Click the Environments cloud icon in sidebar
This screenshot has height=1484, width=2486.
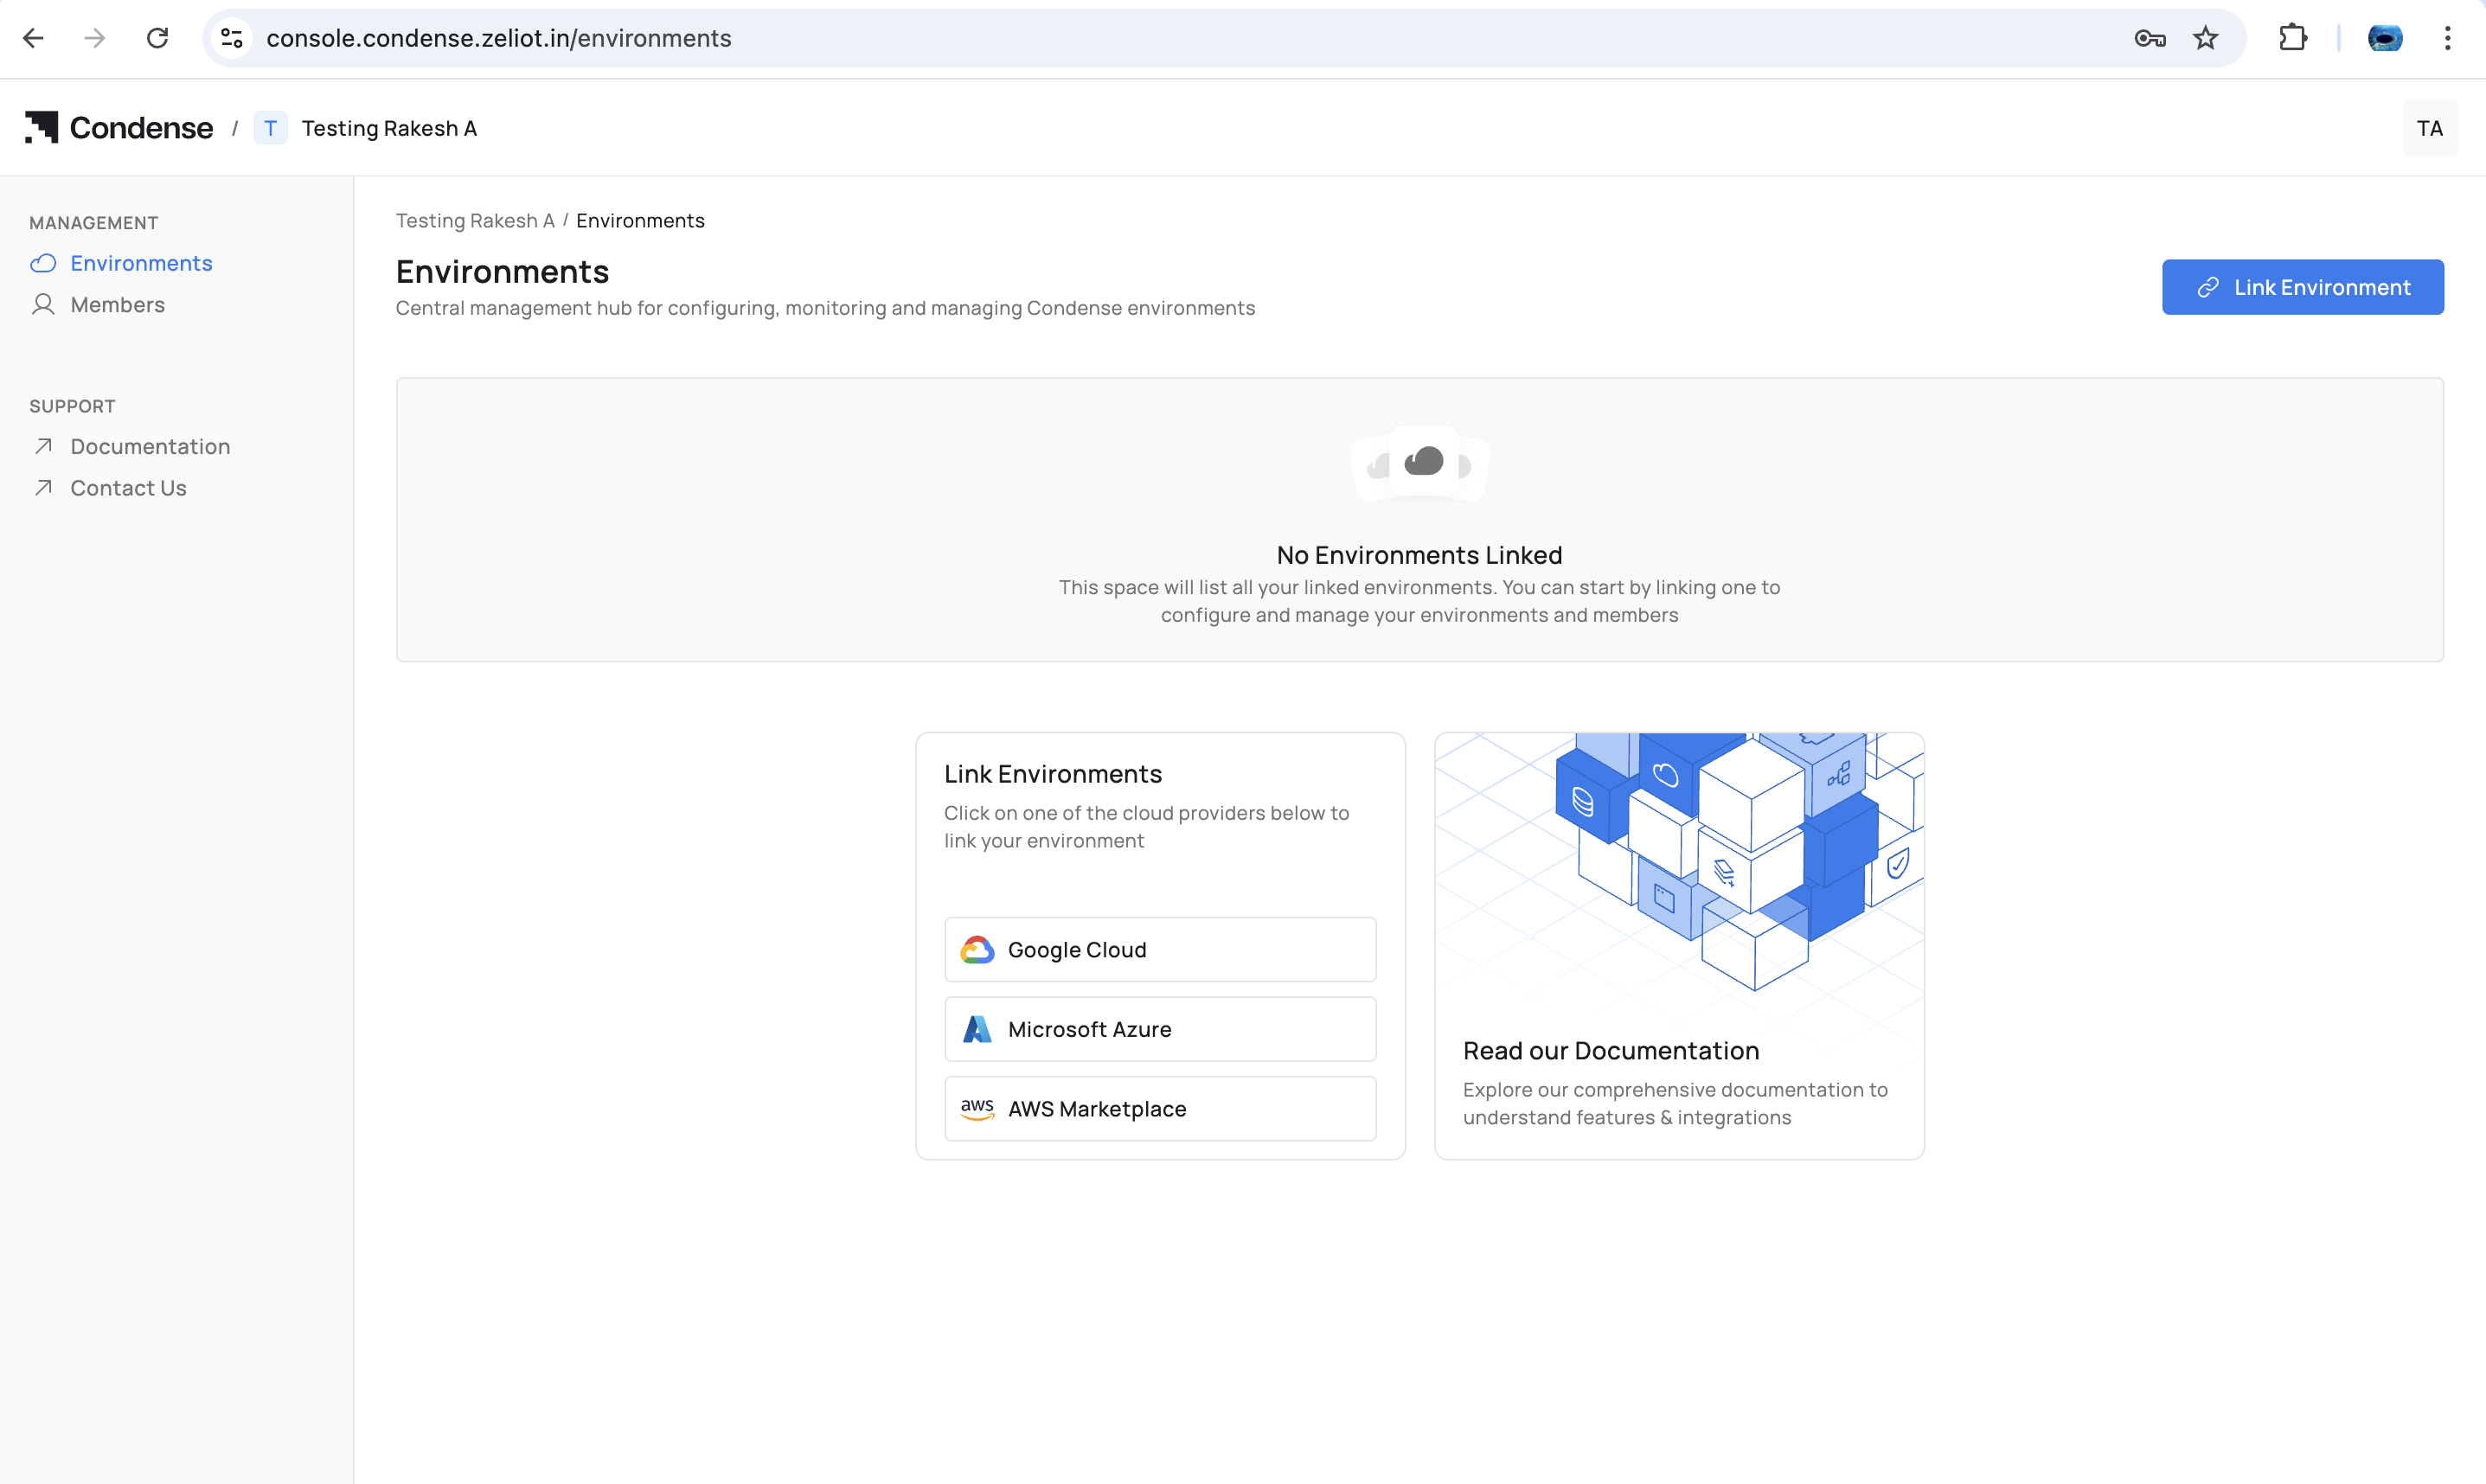[43, 263]
